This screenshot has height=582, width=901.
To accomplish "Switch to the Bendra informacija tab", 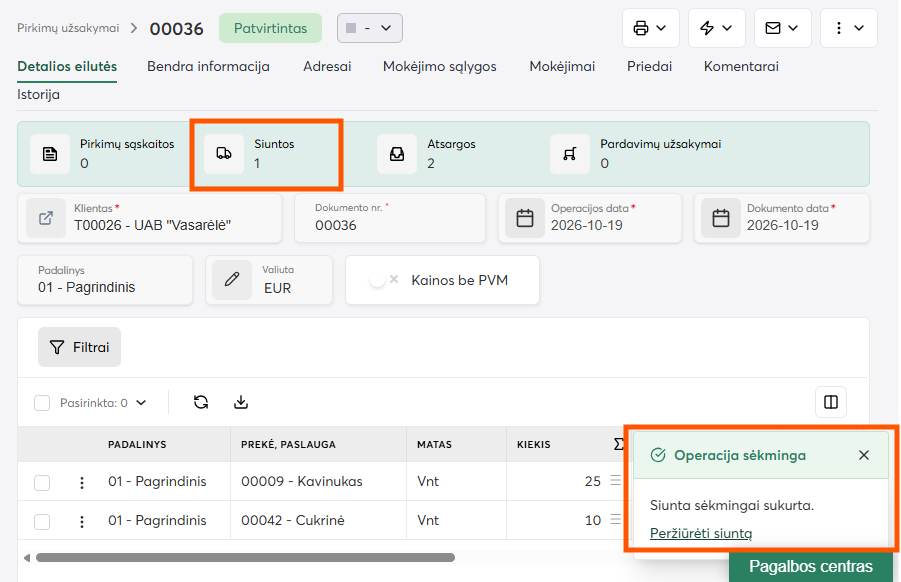I will [x=208, y=66].
